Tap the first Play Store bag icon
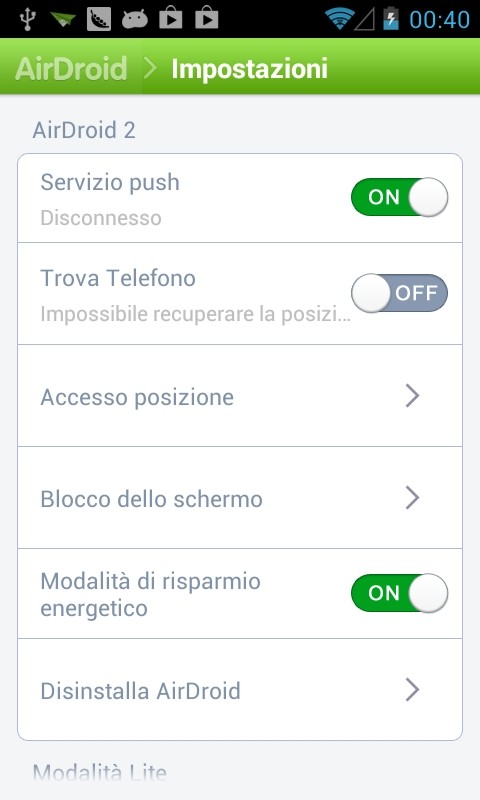This screenshot has height=800, width=480. point(171,18)
